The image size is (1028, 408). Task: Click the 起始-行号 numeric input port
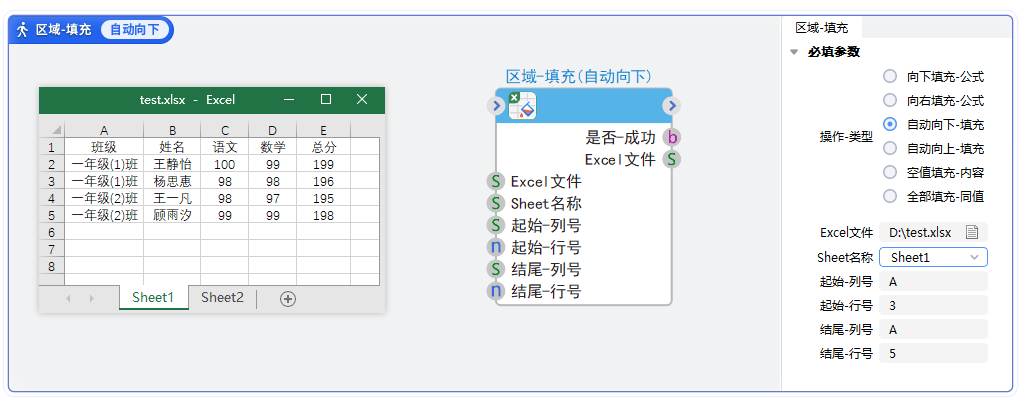tap(496, 247)
